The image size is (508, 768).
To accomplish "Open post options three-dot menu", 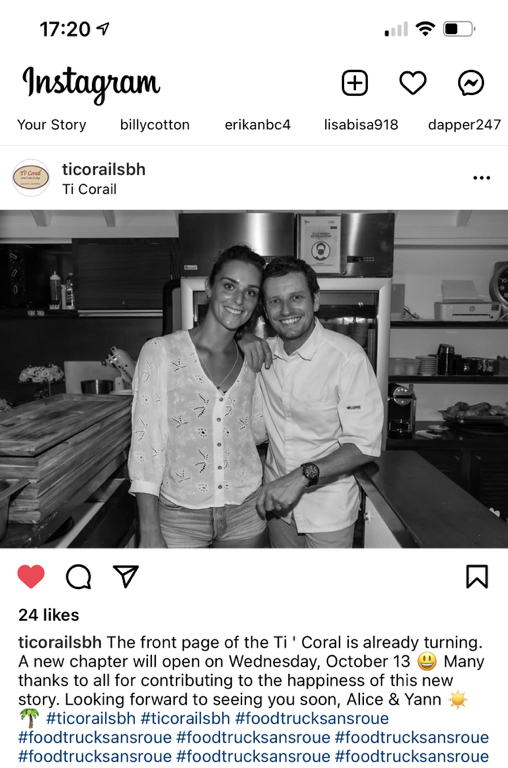I will pos(482,178).
